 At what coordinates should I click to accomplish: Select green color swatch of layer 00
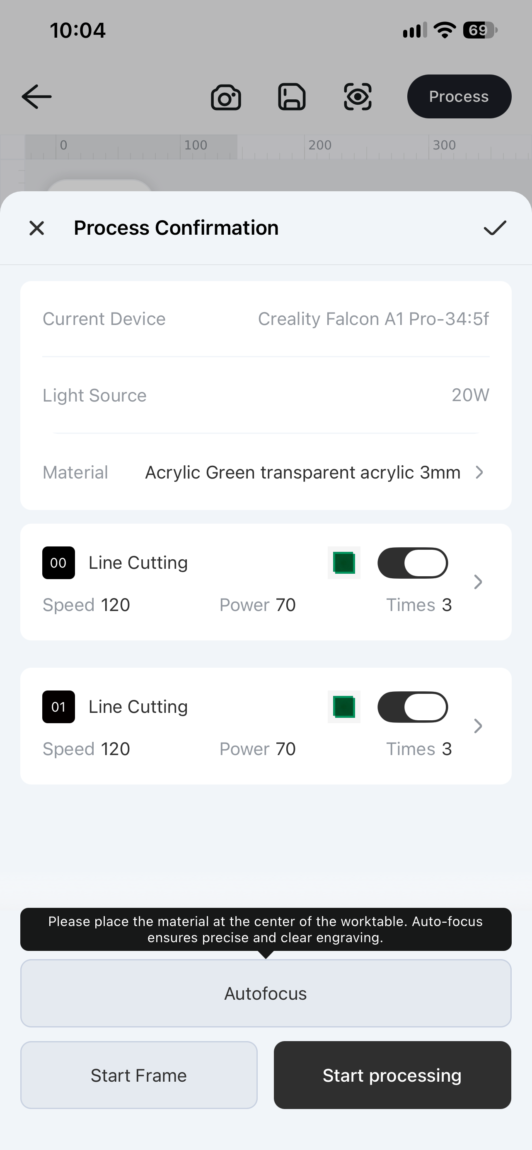(344, 563)
